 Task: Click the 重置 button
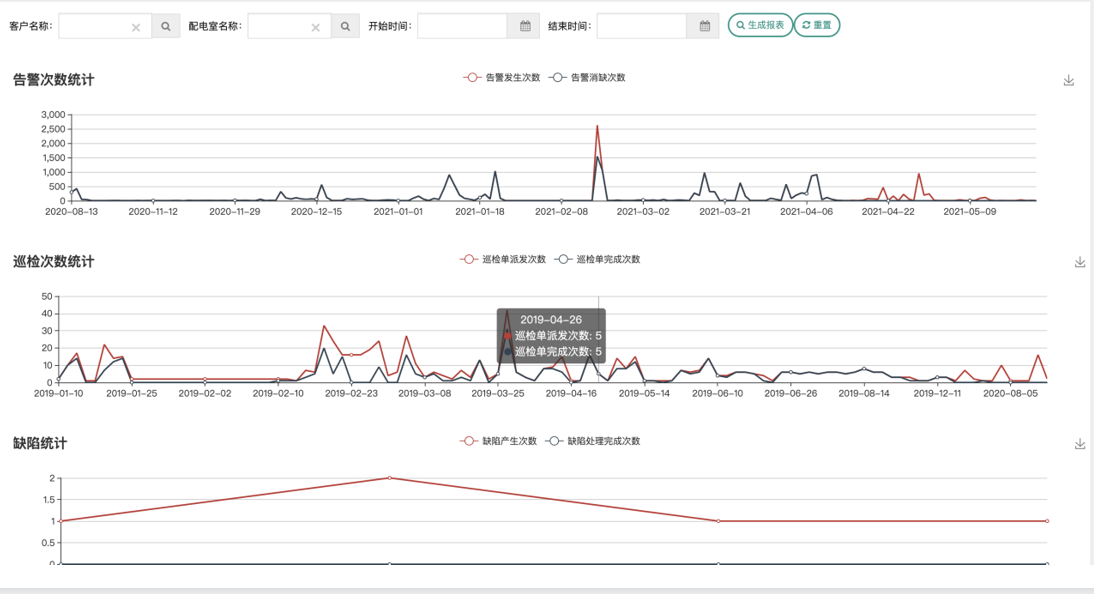pyautogui.click(x=817, y=25)
